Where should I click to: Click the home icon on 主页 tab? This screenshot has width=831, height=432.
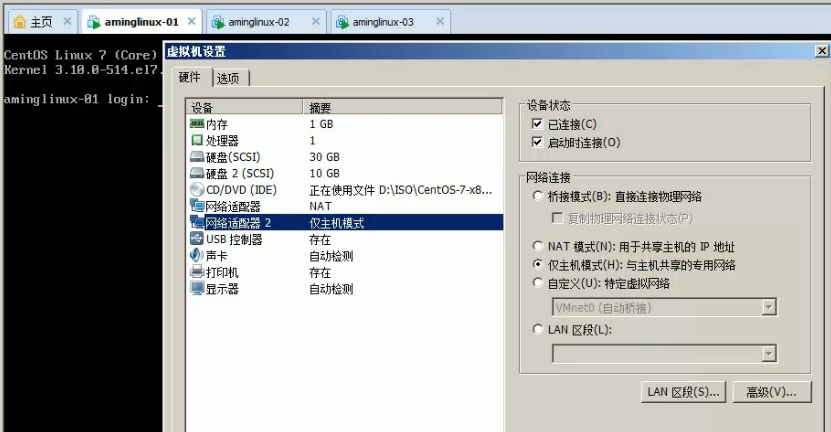click(20, 22)
